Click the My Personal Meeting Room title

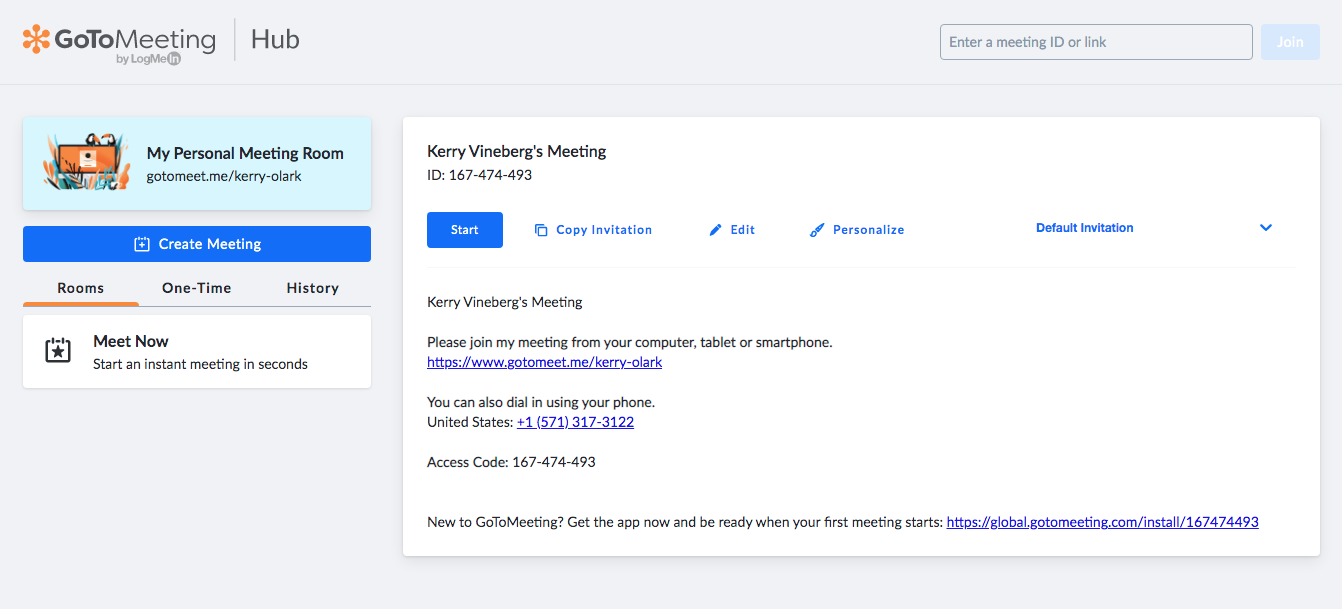pos(245,153)
